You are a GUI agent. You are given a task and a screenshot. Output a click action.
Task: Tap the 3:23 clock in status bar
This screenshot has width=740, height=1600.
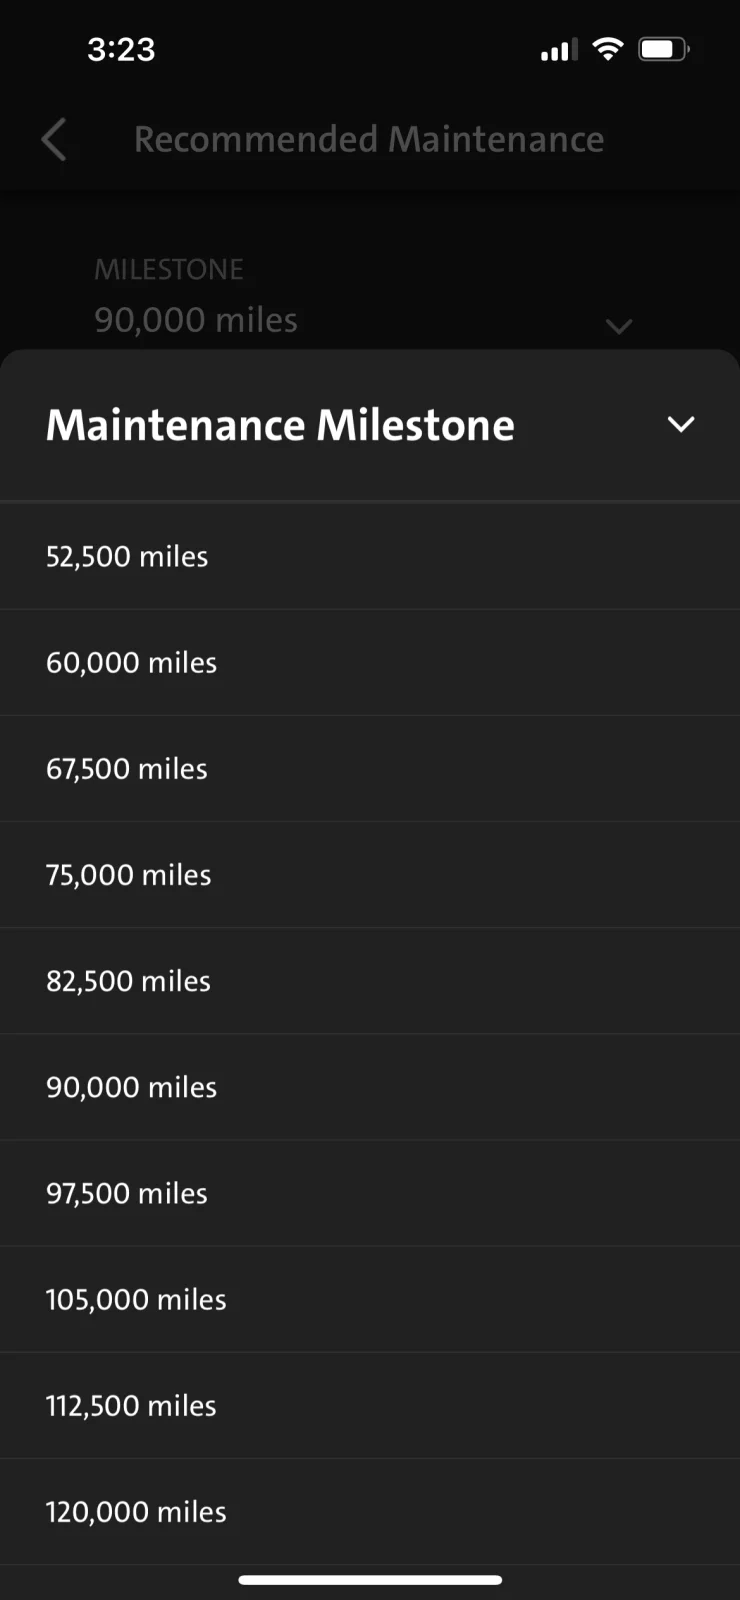click(x=121, y=49)
